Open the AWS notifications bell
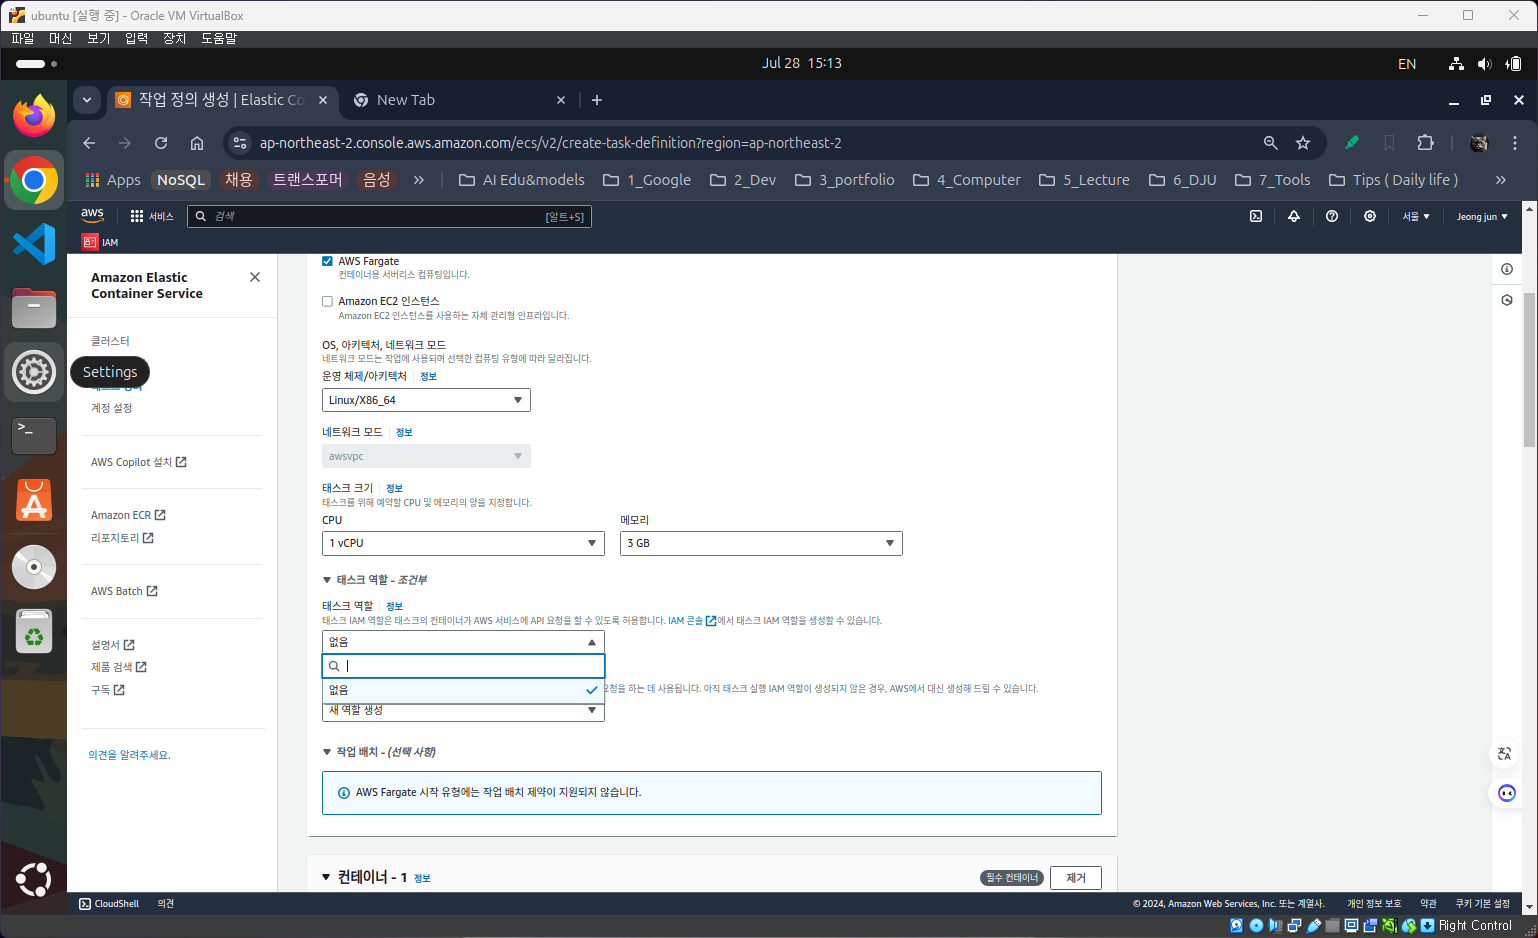This screenshot has height=938, width=1538. 1294,216
